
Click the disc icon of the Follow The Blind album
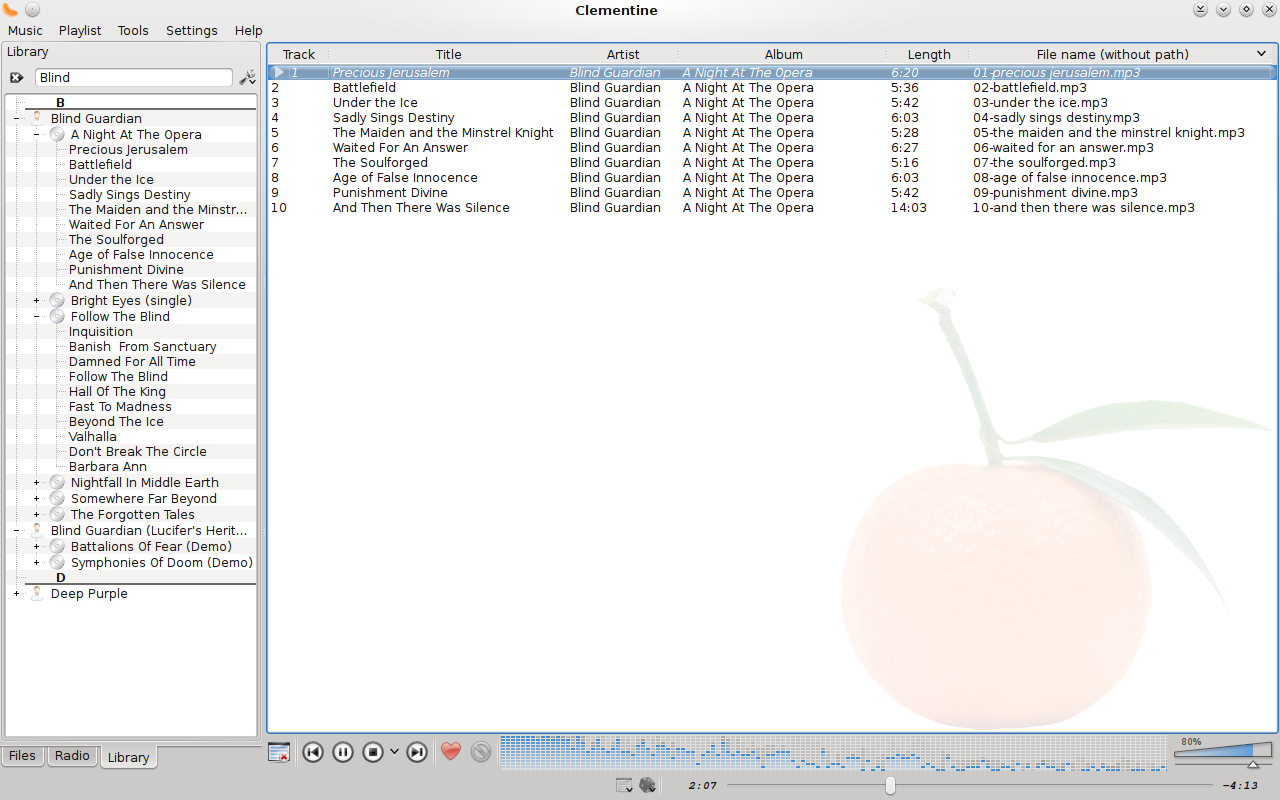click(57, 316)
